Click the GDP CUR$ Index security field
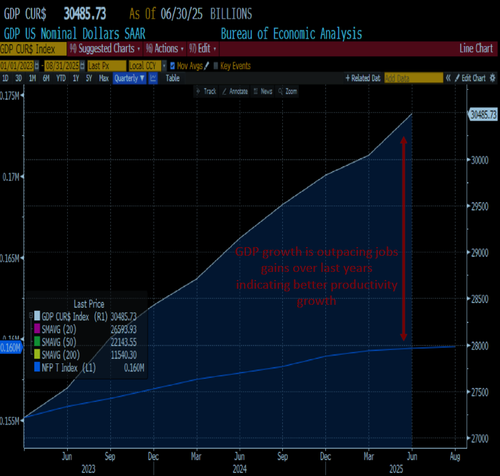The width and height of the screenshot is (500, 476). 33,49
